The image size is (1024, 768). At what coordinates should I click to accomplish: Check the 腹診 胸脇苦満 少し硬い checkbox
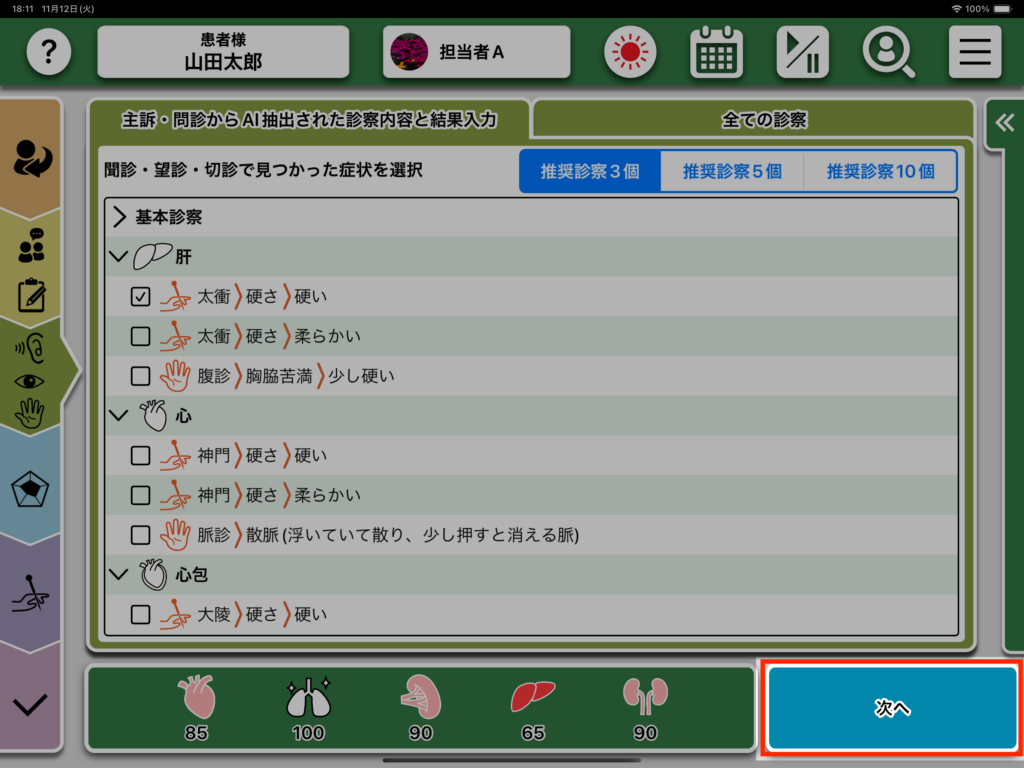click(x=141, y=377)
